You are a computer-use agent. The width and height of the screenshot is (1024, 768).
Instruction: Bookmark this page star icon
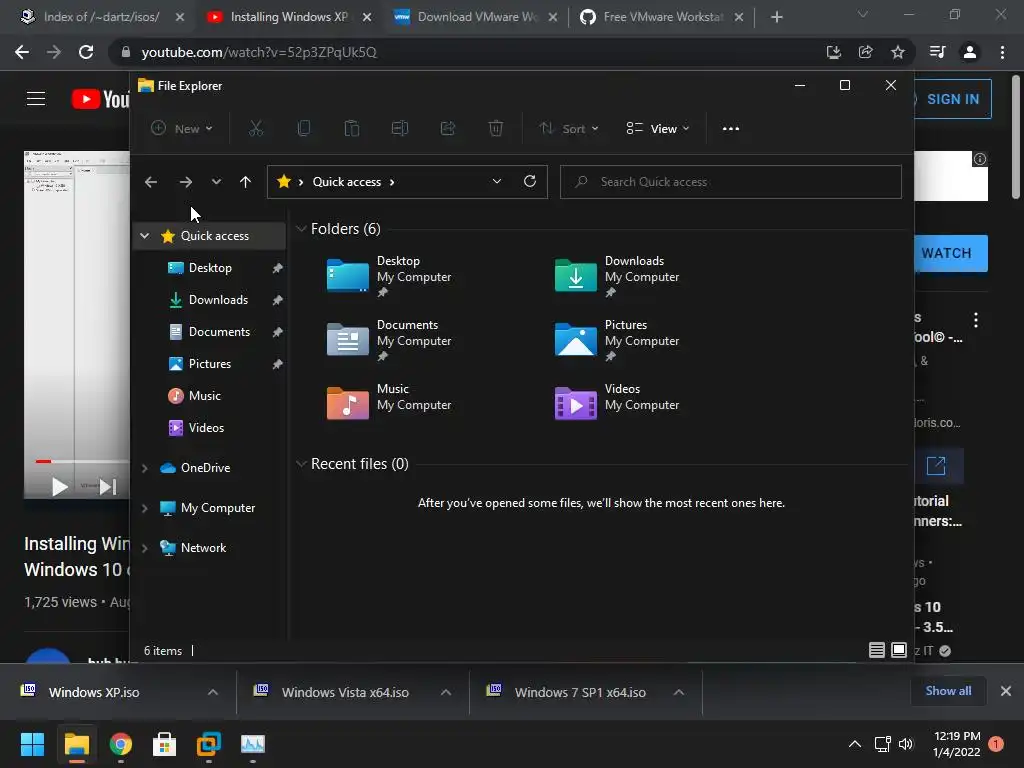(898, 52)
